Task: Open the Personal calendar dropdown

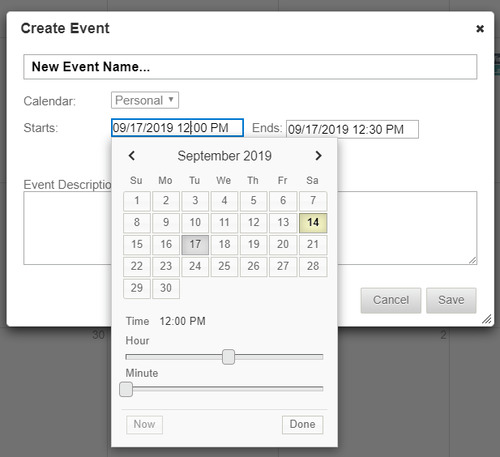Action: [x=145, y=100]
